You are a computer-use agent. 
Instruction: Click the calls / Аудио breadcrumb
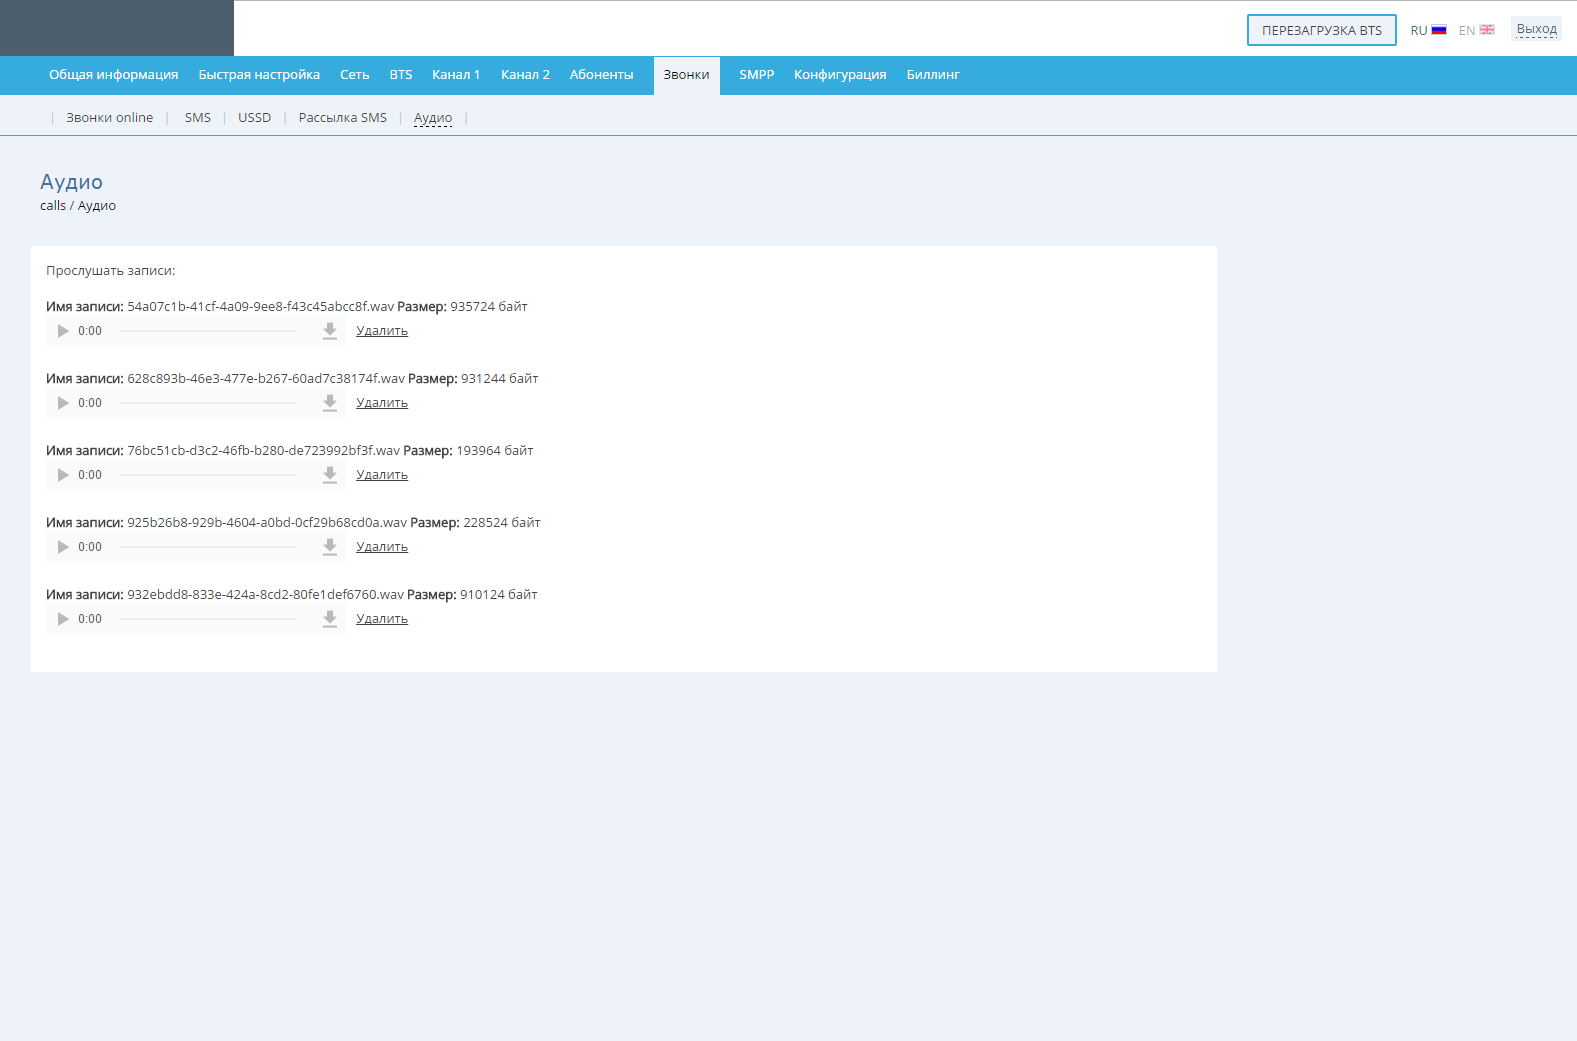click(x=78, y=206)
